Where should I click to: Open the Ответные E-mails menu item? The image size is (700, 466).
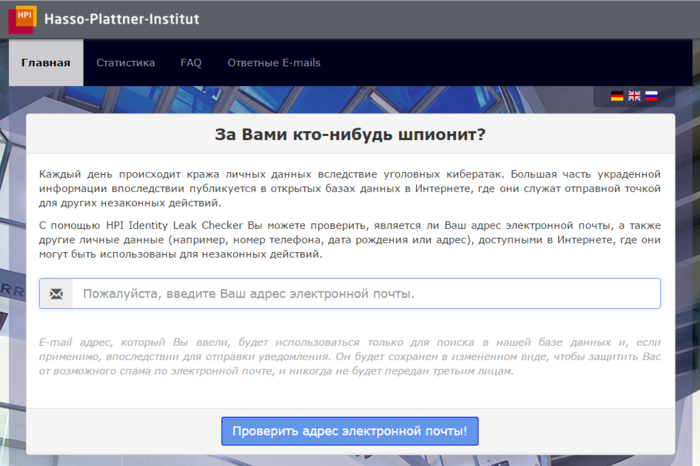tap(274, 62)
